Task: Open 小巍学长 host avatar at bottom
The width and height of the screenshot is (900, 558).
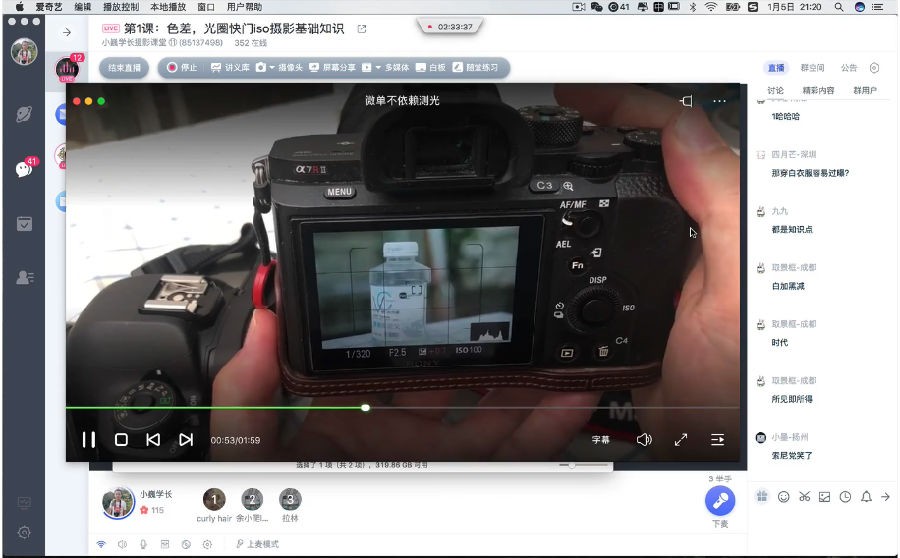Action: (x=118, y=503)
